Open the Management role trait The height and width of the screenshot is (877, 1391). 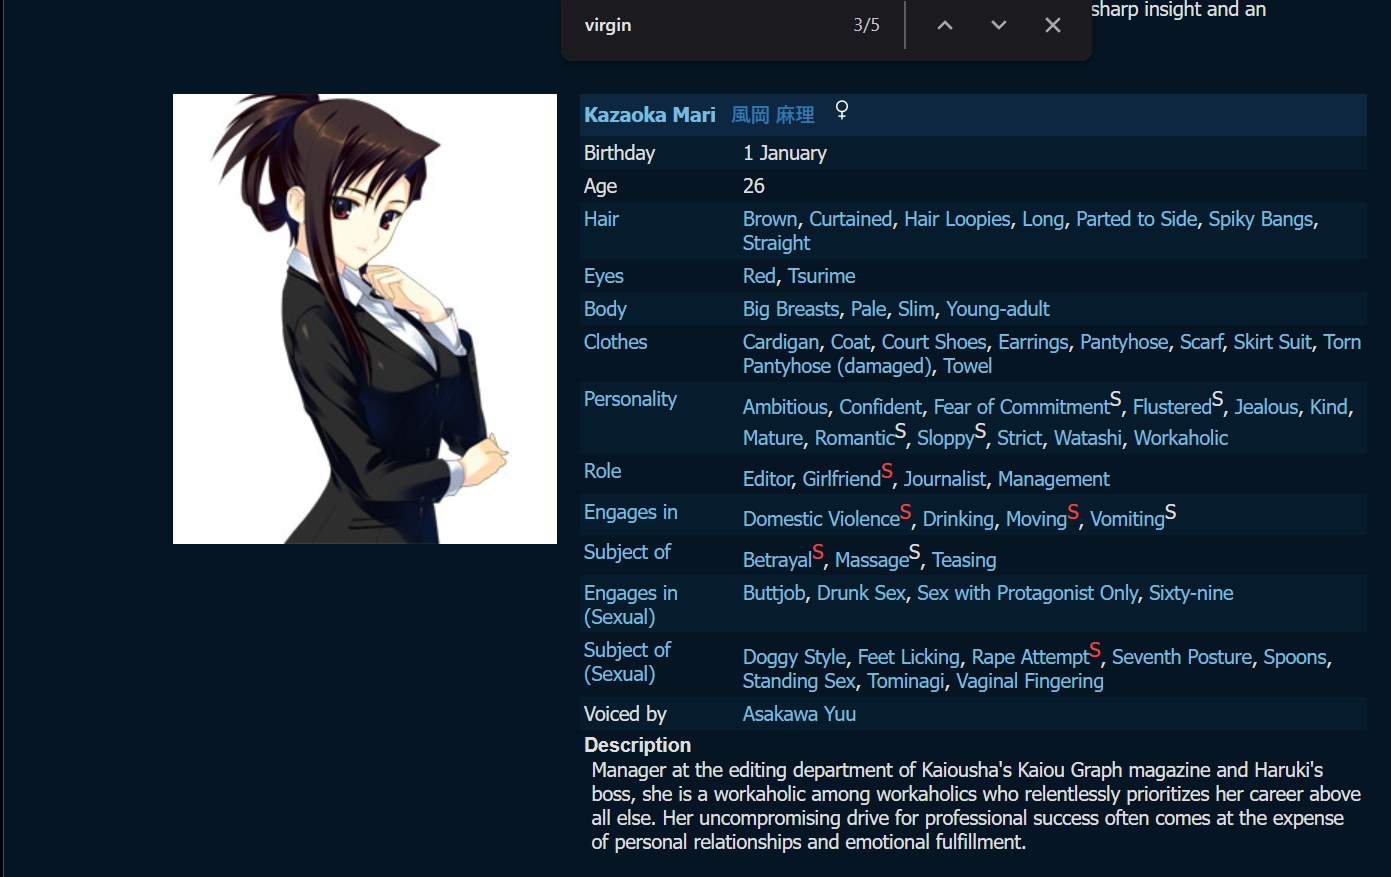pos(1054,479)
